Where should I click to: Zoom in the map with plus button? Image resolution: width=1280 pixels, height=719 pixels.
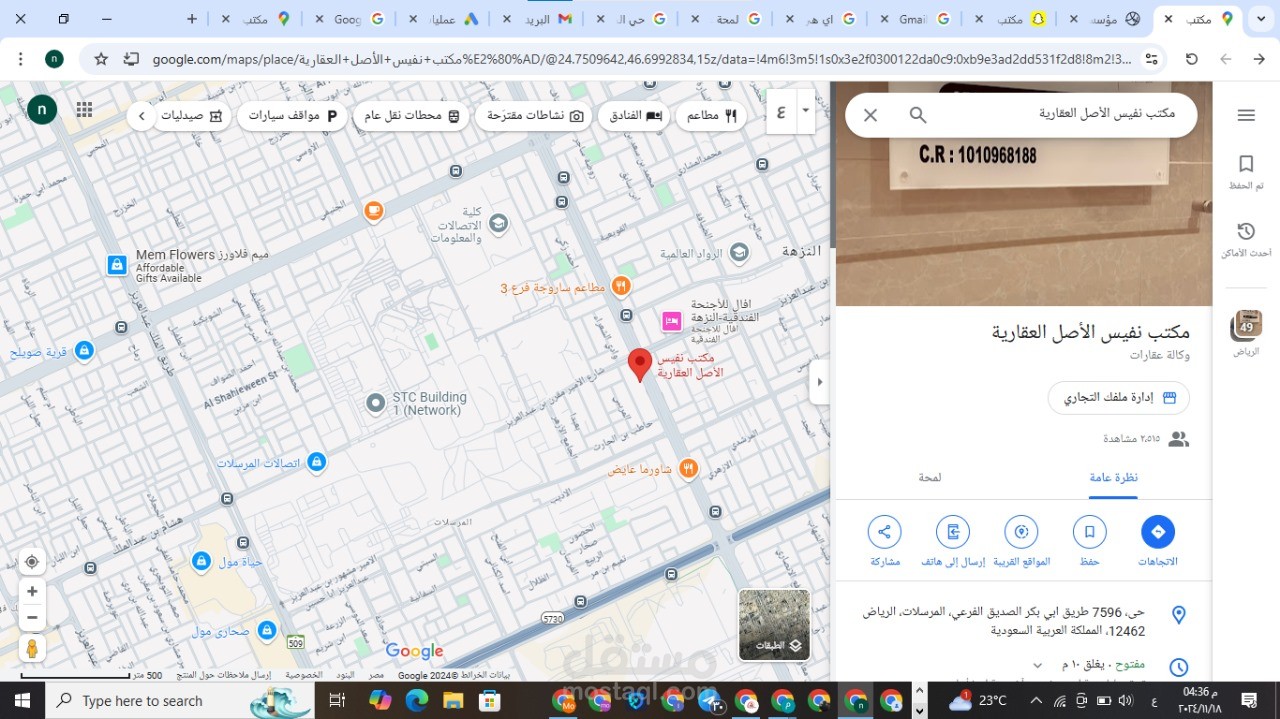pos(32,591)
